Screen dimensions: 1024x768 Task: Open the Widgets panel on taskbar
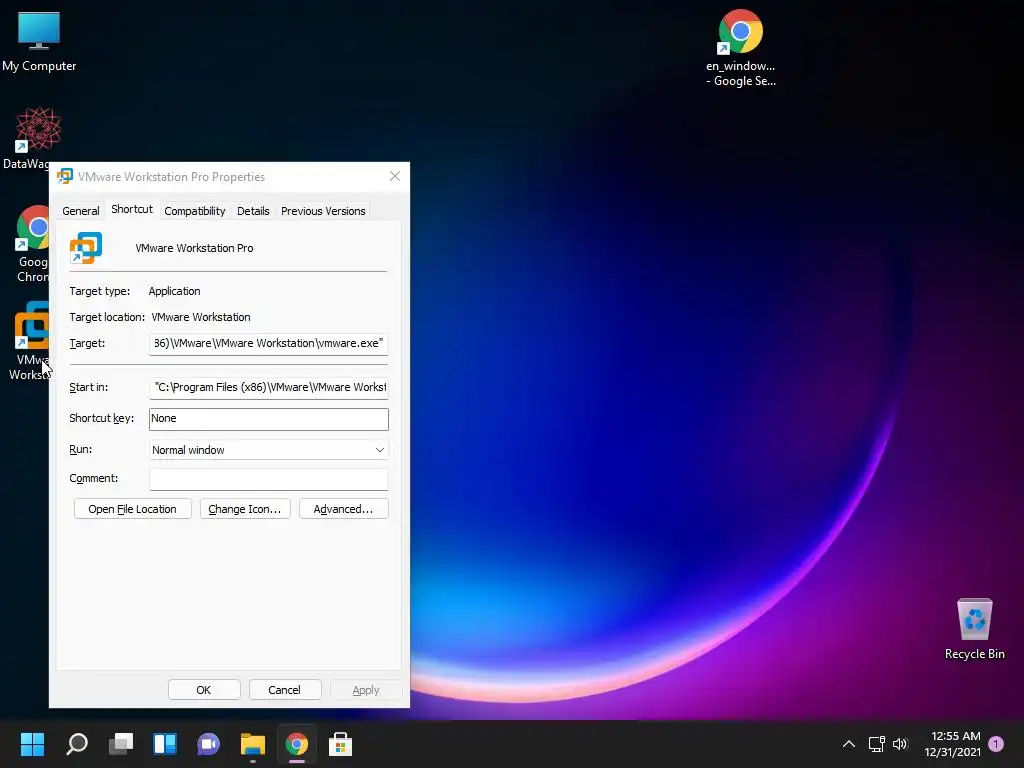[165, 744]
